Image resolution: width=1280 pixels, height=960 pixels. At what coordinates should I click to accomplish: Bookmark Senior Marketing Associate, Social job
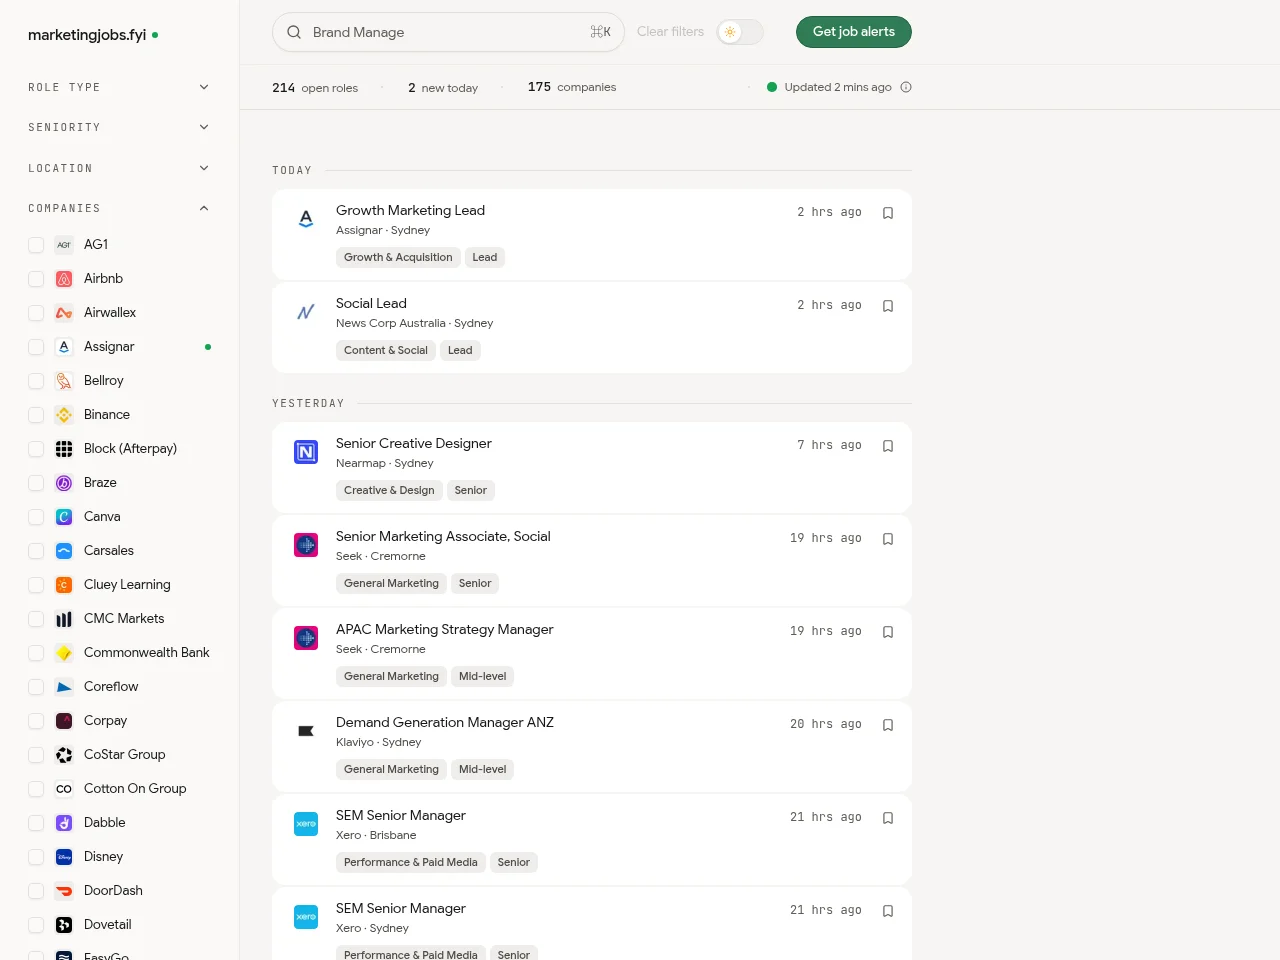tap(888, 539)
